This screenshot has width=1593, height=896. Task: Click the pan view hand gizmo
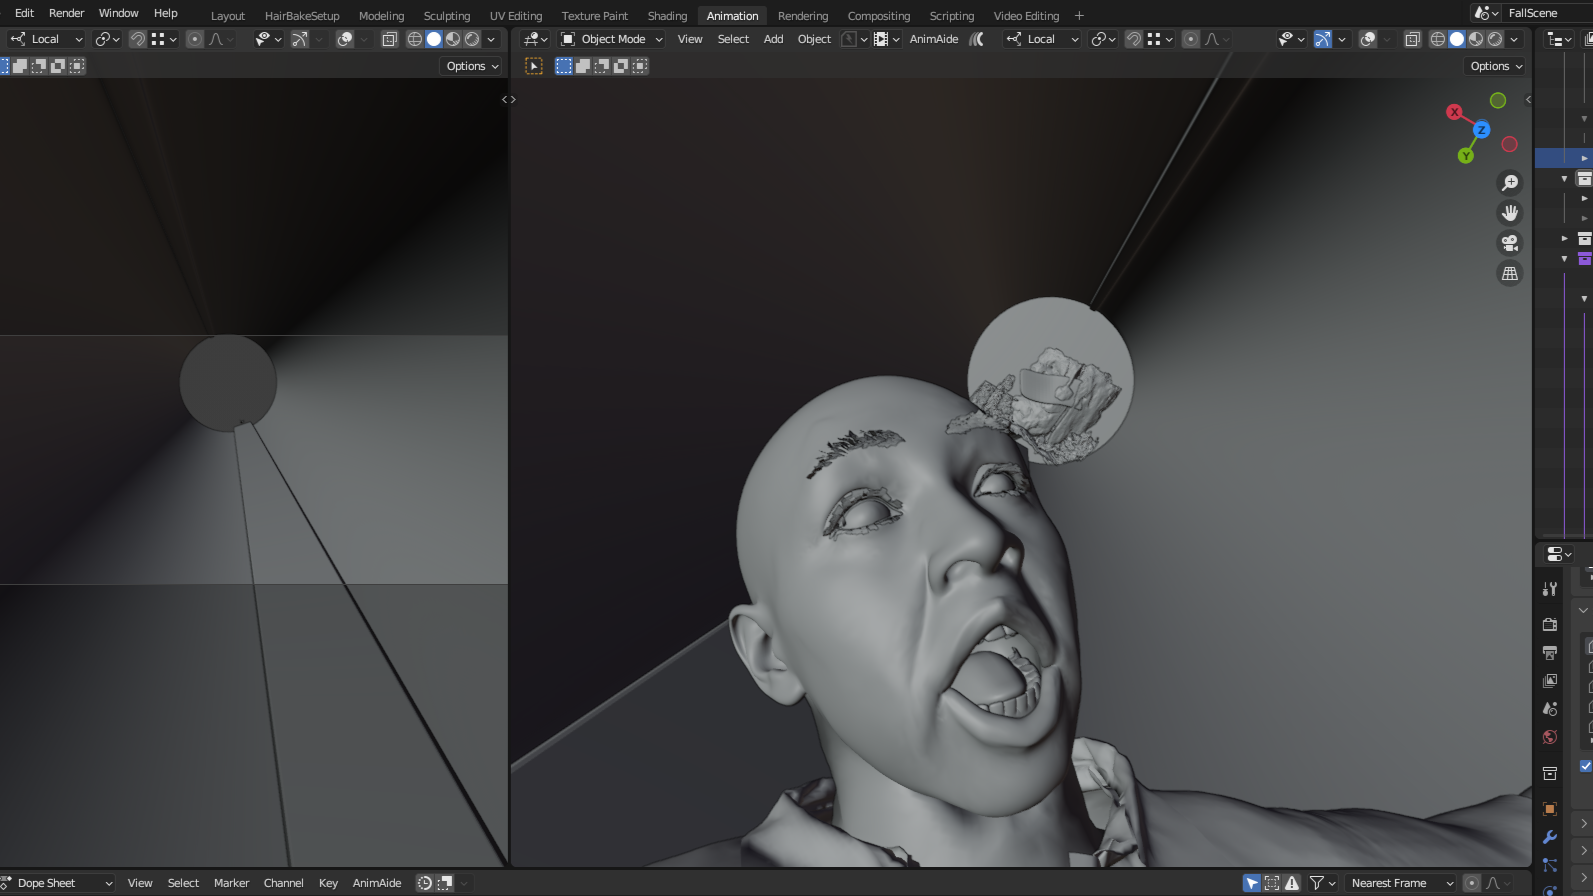(x=1509, y=213)
